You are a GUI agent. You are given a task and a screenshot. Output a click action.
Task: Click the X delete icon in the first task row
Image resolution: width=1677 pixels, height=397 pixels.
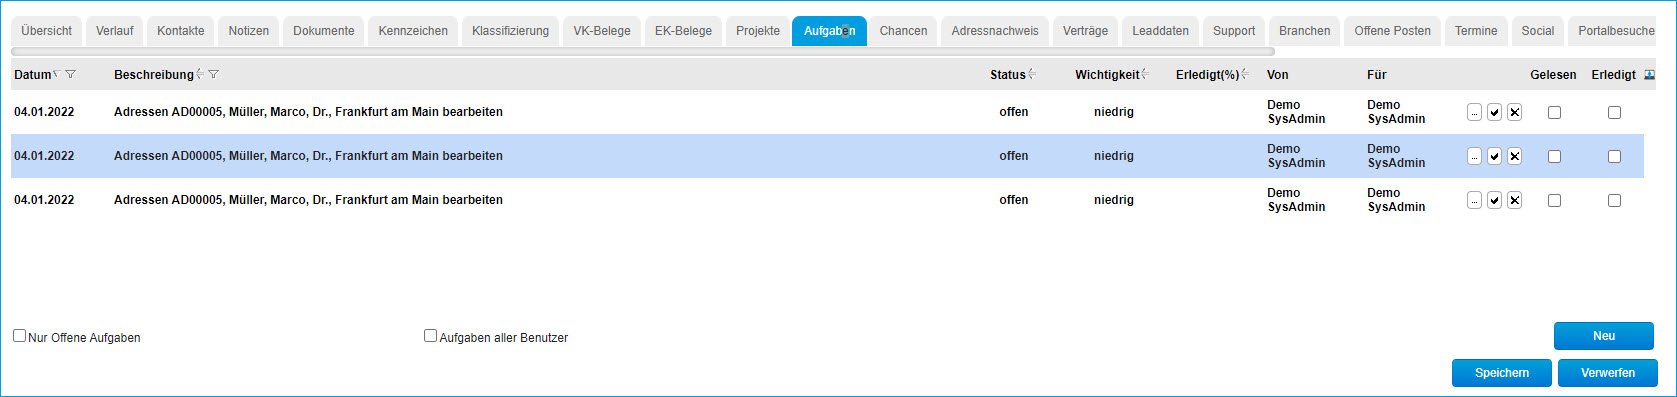(1514, 112)
